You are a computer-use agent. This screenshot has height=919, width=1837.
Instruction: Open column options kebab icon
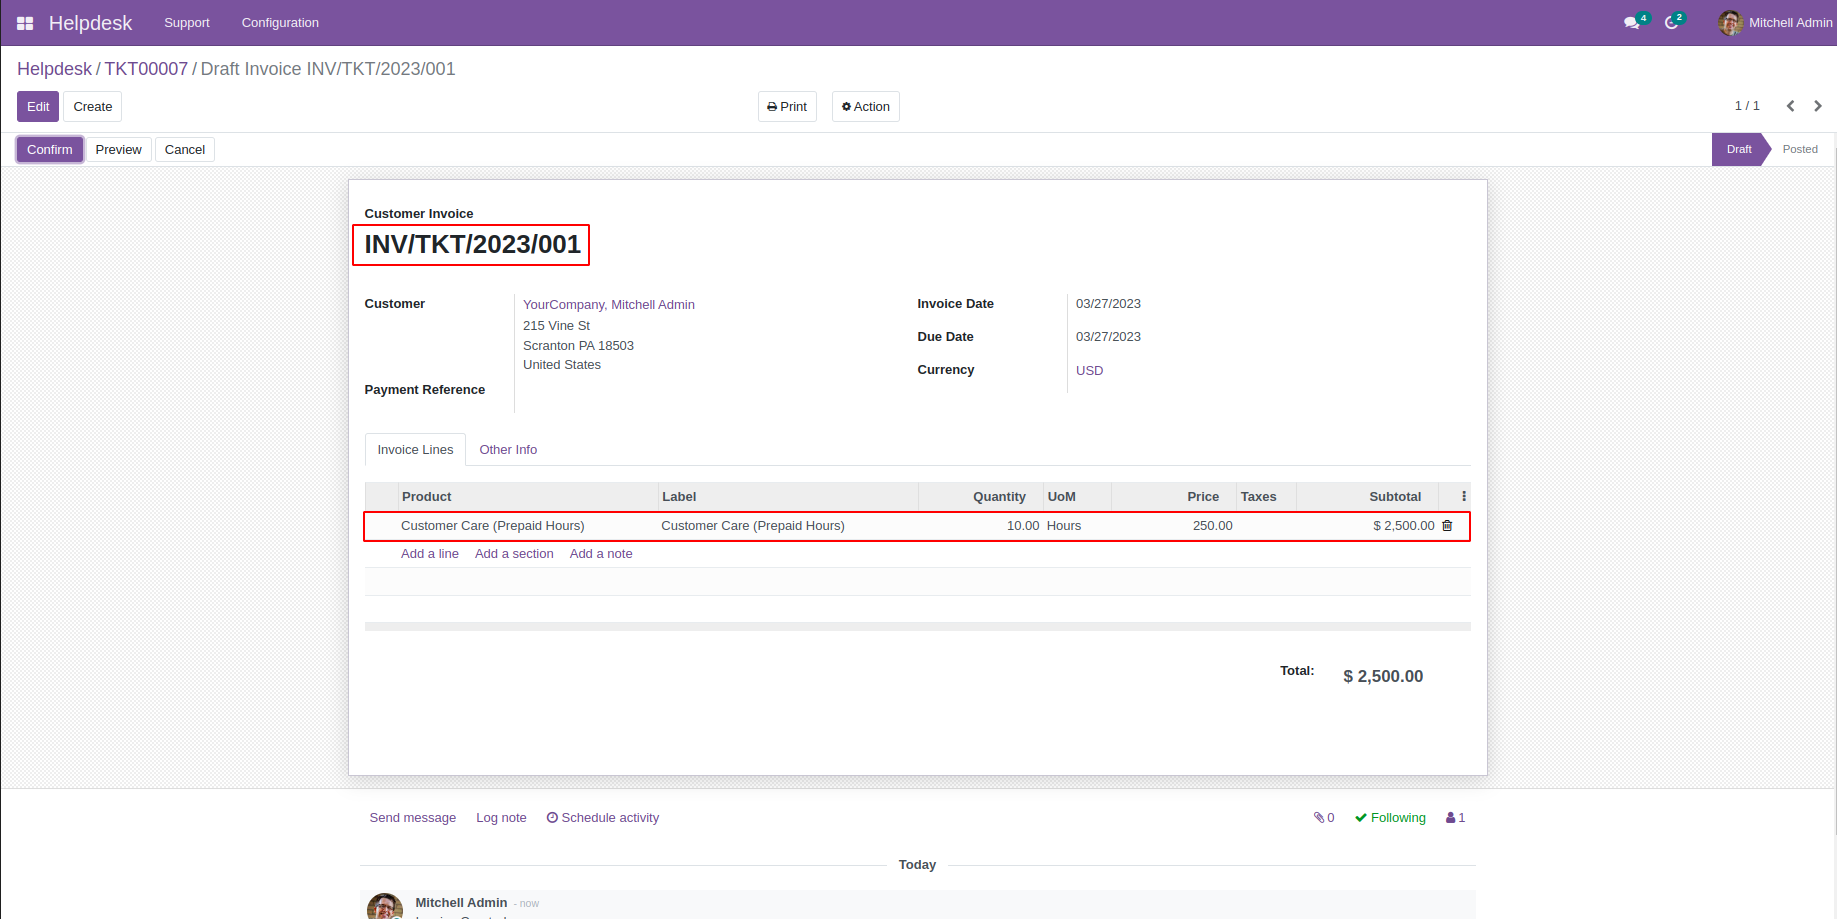click(1464, 497)
